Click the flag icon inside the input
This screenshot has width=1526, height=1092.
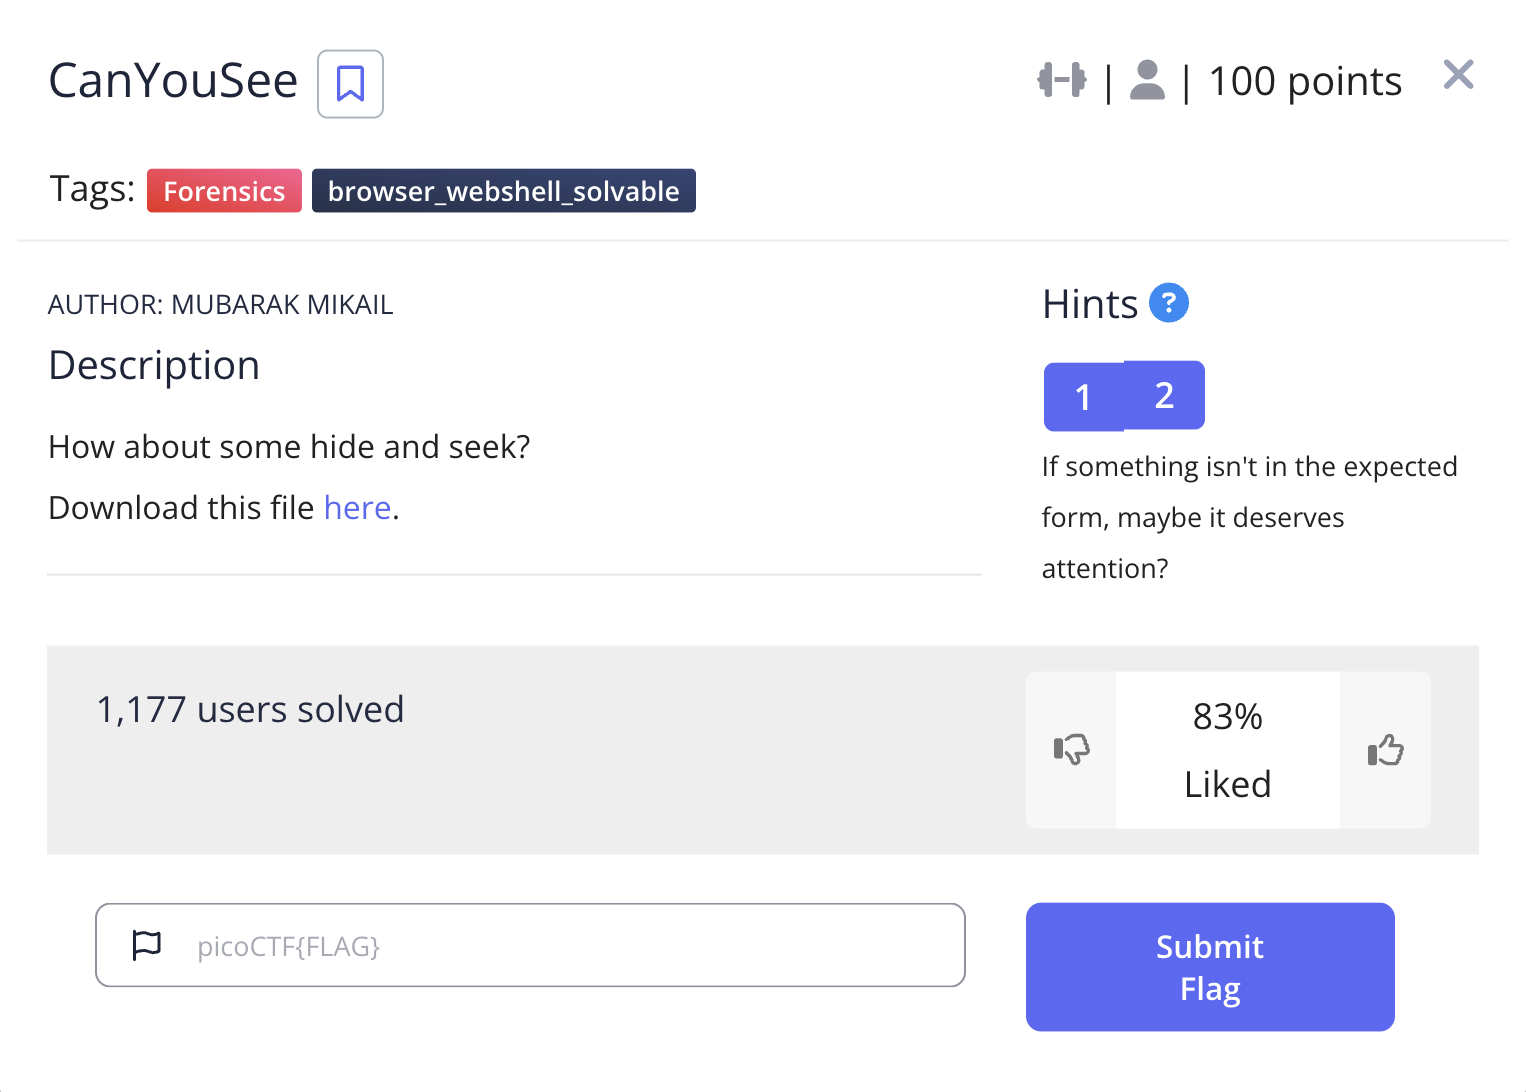(x=147, y=945)
